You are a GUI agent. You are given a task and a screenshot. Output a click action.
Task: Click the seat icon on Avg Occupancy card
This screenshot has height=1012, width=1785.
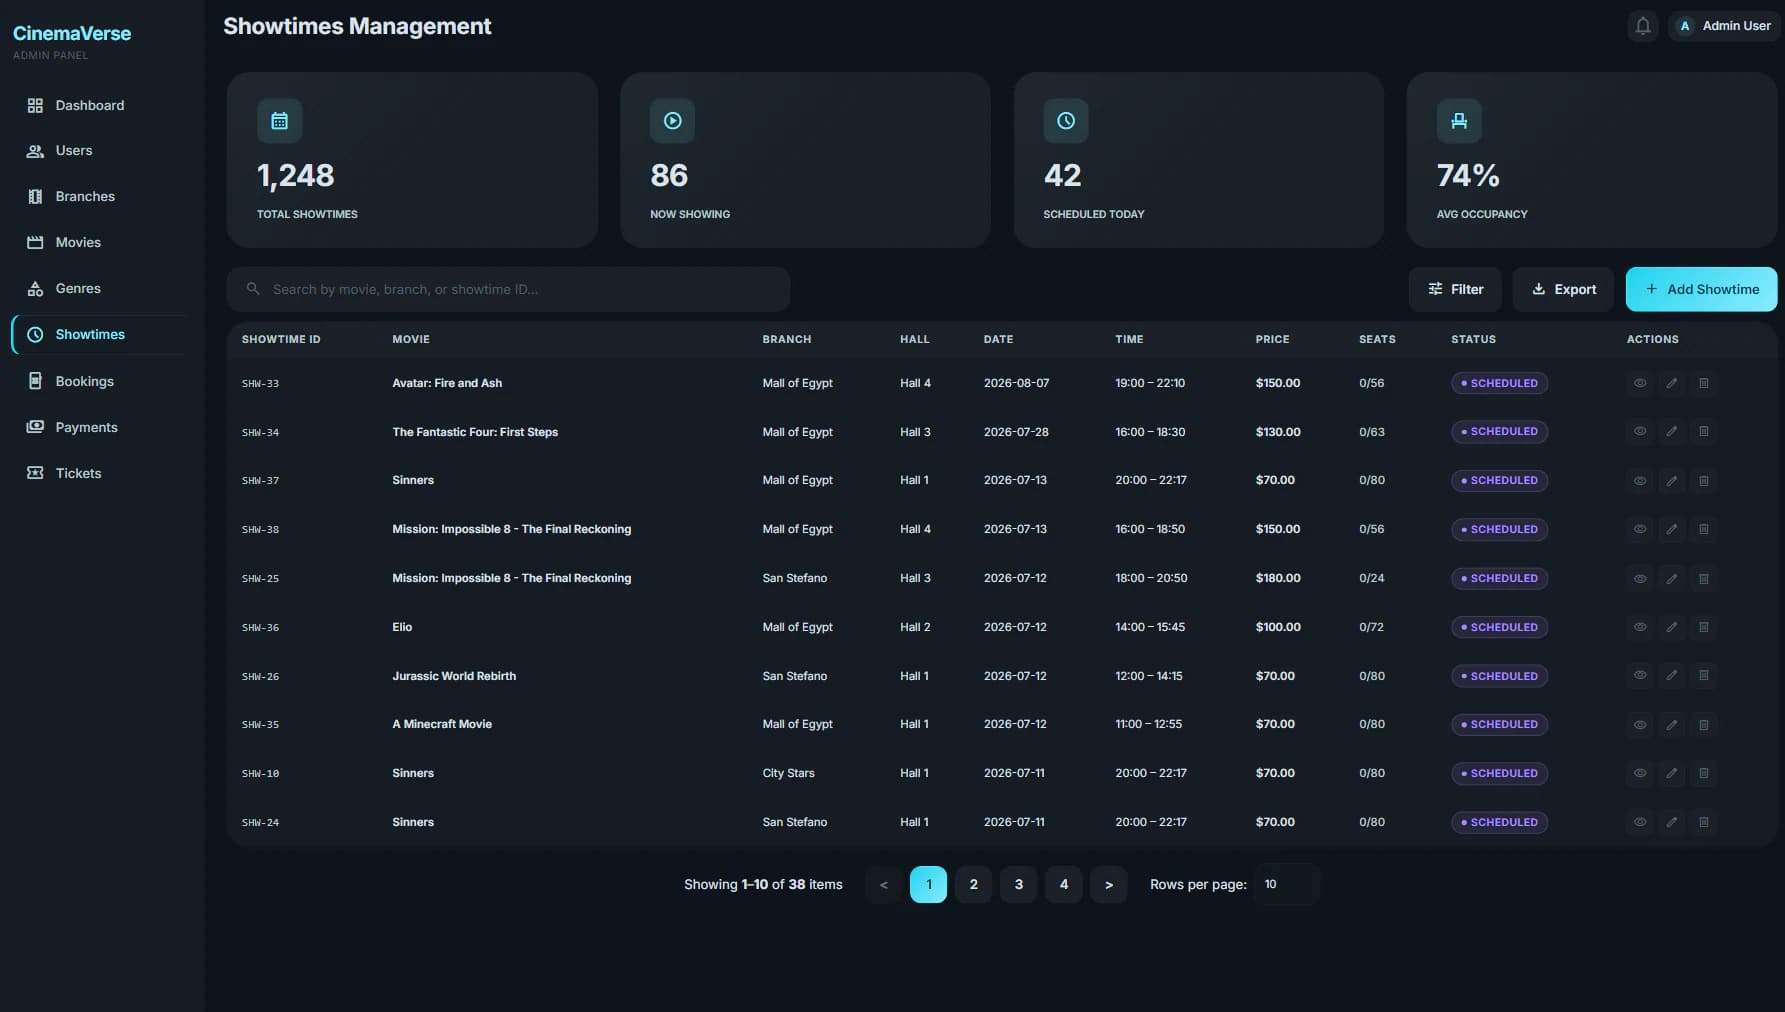tap(1459, 121)
